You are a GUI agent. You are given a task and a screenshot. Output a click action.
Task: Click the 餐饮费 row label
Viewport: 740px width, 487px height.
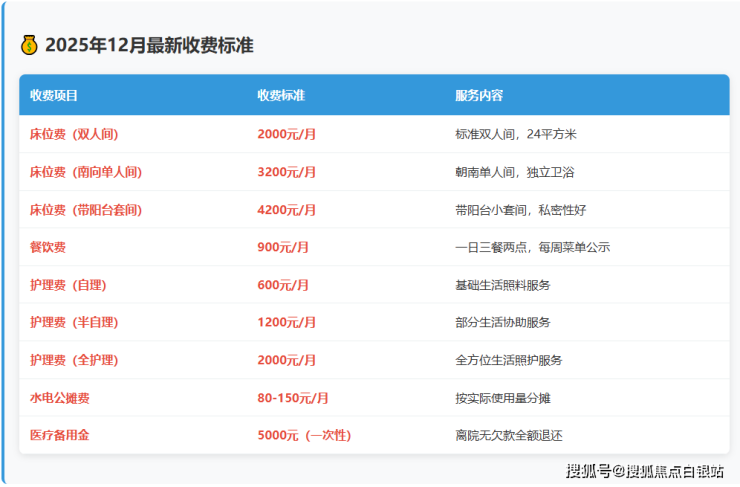[48, 247]
